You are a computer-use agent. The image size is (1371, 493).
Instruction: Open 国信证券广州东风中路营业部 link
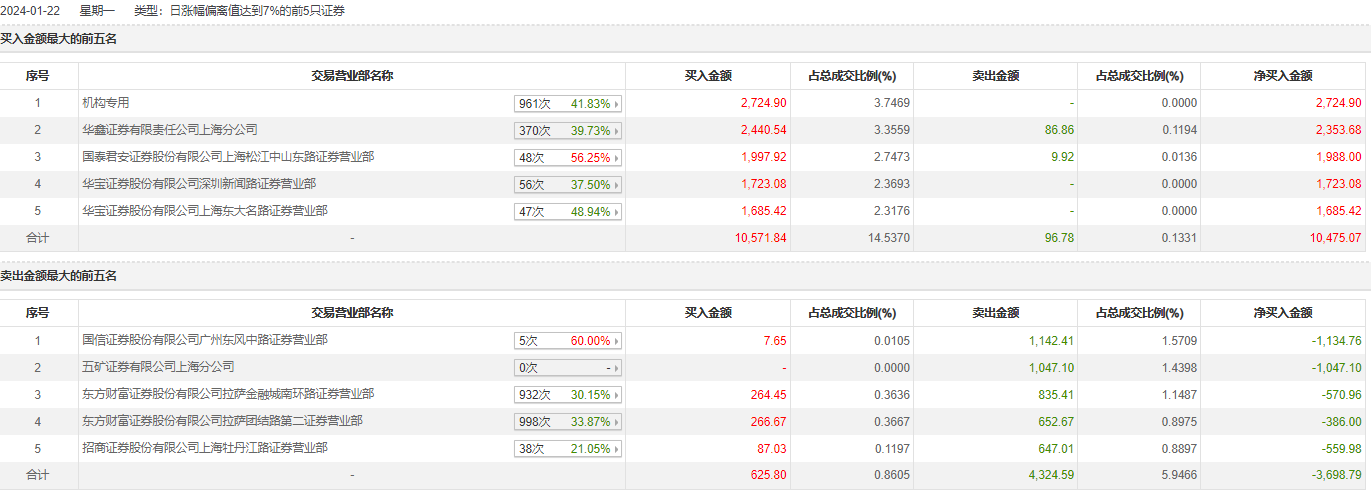pyautogui.click(x=205, y=340)
